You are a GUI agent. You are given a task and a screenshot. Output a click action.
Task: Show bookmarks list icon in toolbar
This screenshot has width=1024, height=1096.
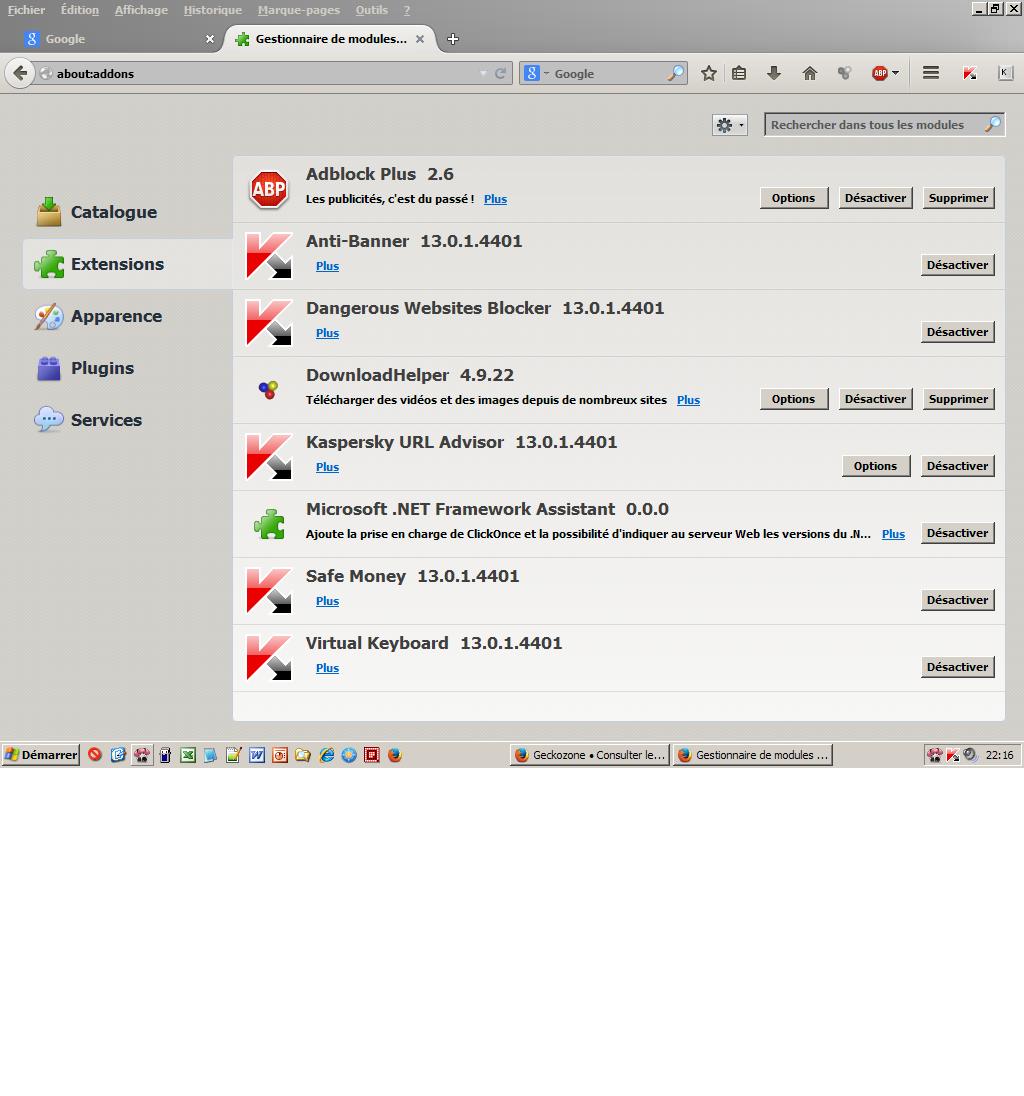[740, 73]
